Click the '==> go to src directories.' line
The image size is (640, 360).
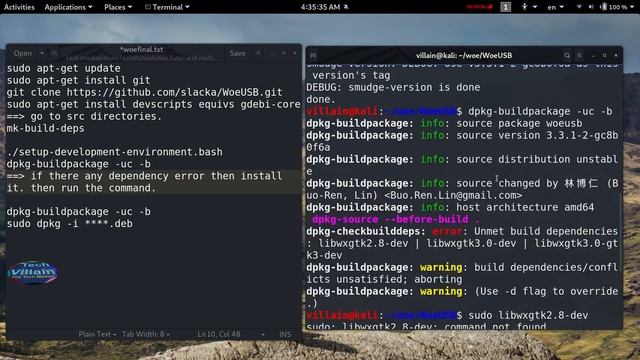pyautogui.click(x=84, y=116)
